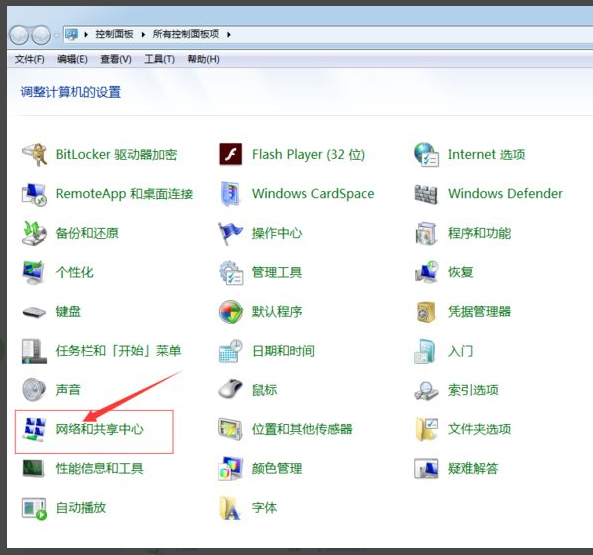The image size is (593, 555).
Task: Open the 声音 speaker icon
Action: point(34,390)
